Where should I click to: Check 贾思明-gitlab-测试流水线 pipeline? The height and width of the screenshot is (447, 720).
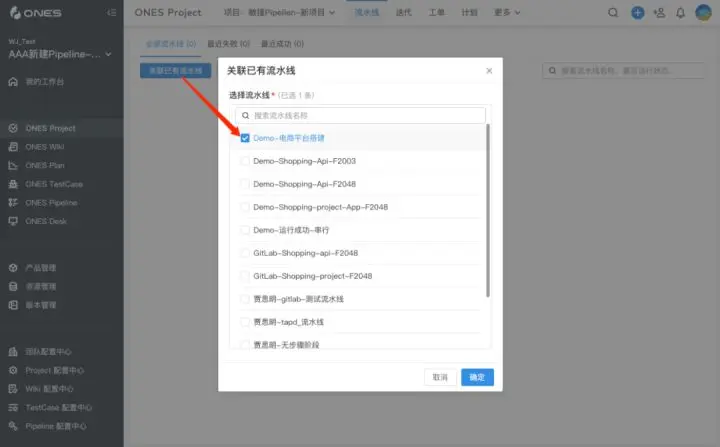245,299
